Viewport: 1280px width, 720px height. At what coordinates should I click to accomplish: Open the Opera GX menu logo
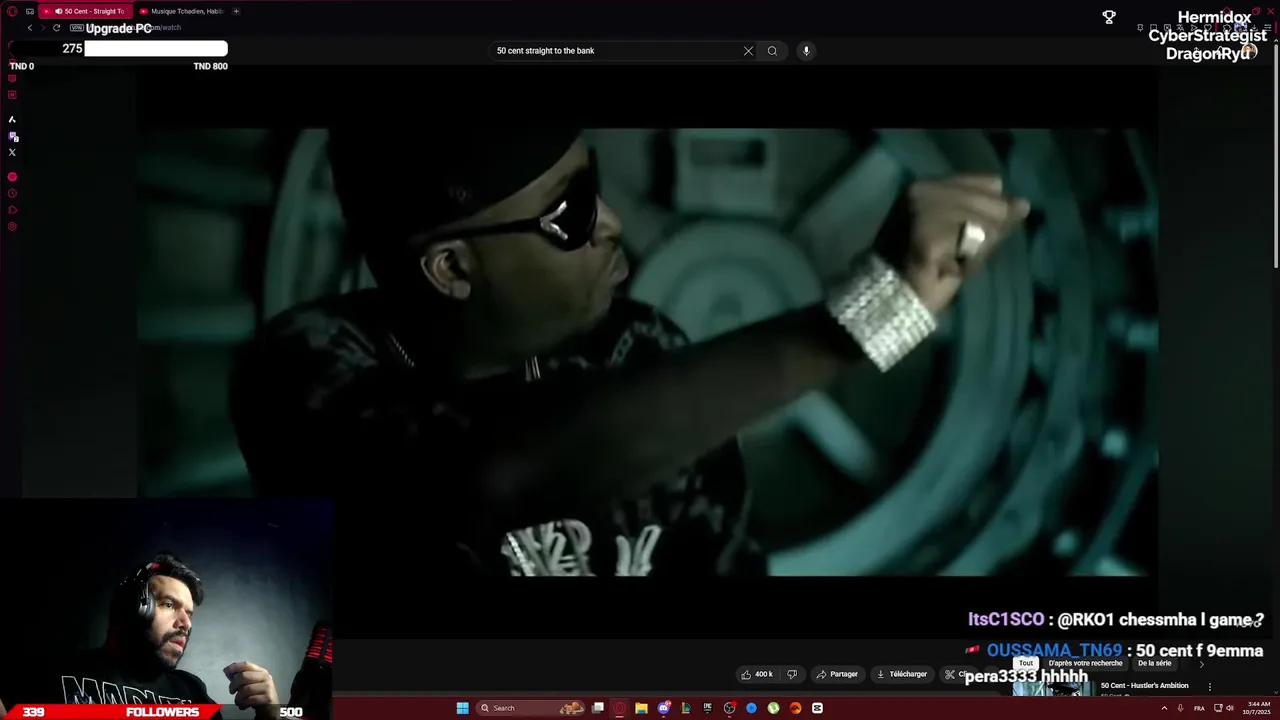pos(12,11)
